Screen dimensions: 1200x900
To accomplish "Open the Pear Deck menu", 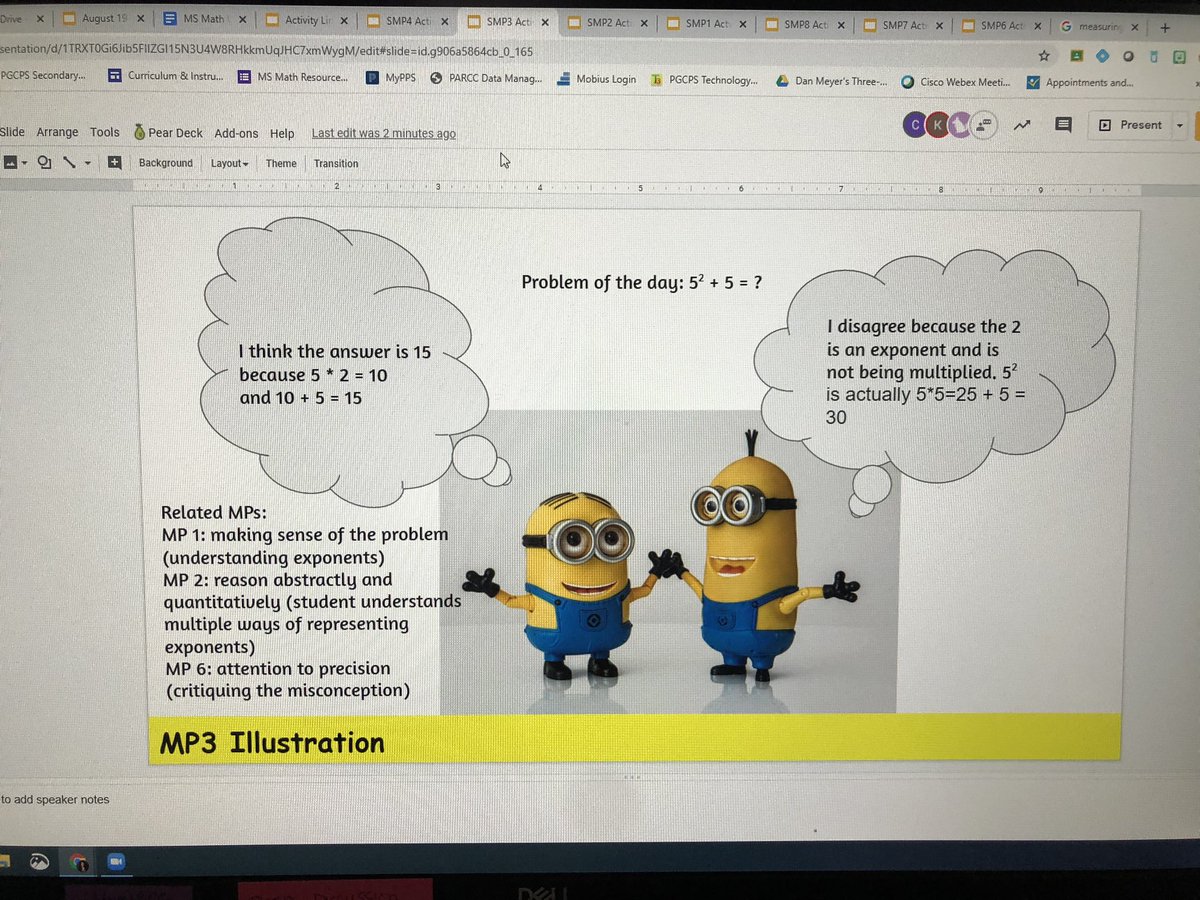I will click(x=175, y=133).
